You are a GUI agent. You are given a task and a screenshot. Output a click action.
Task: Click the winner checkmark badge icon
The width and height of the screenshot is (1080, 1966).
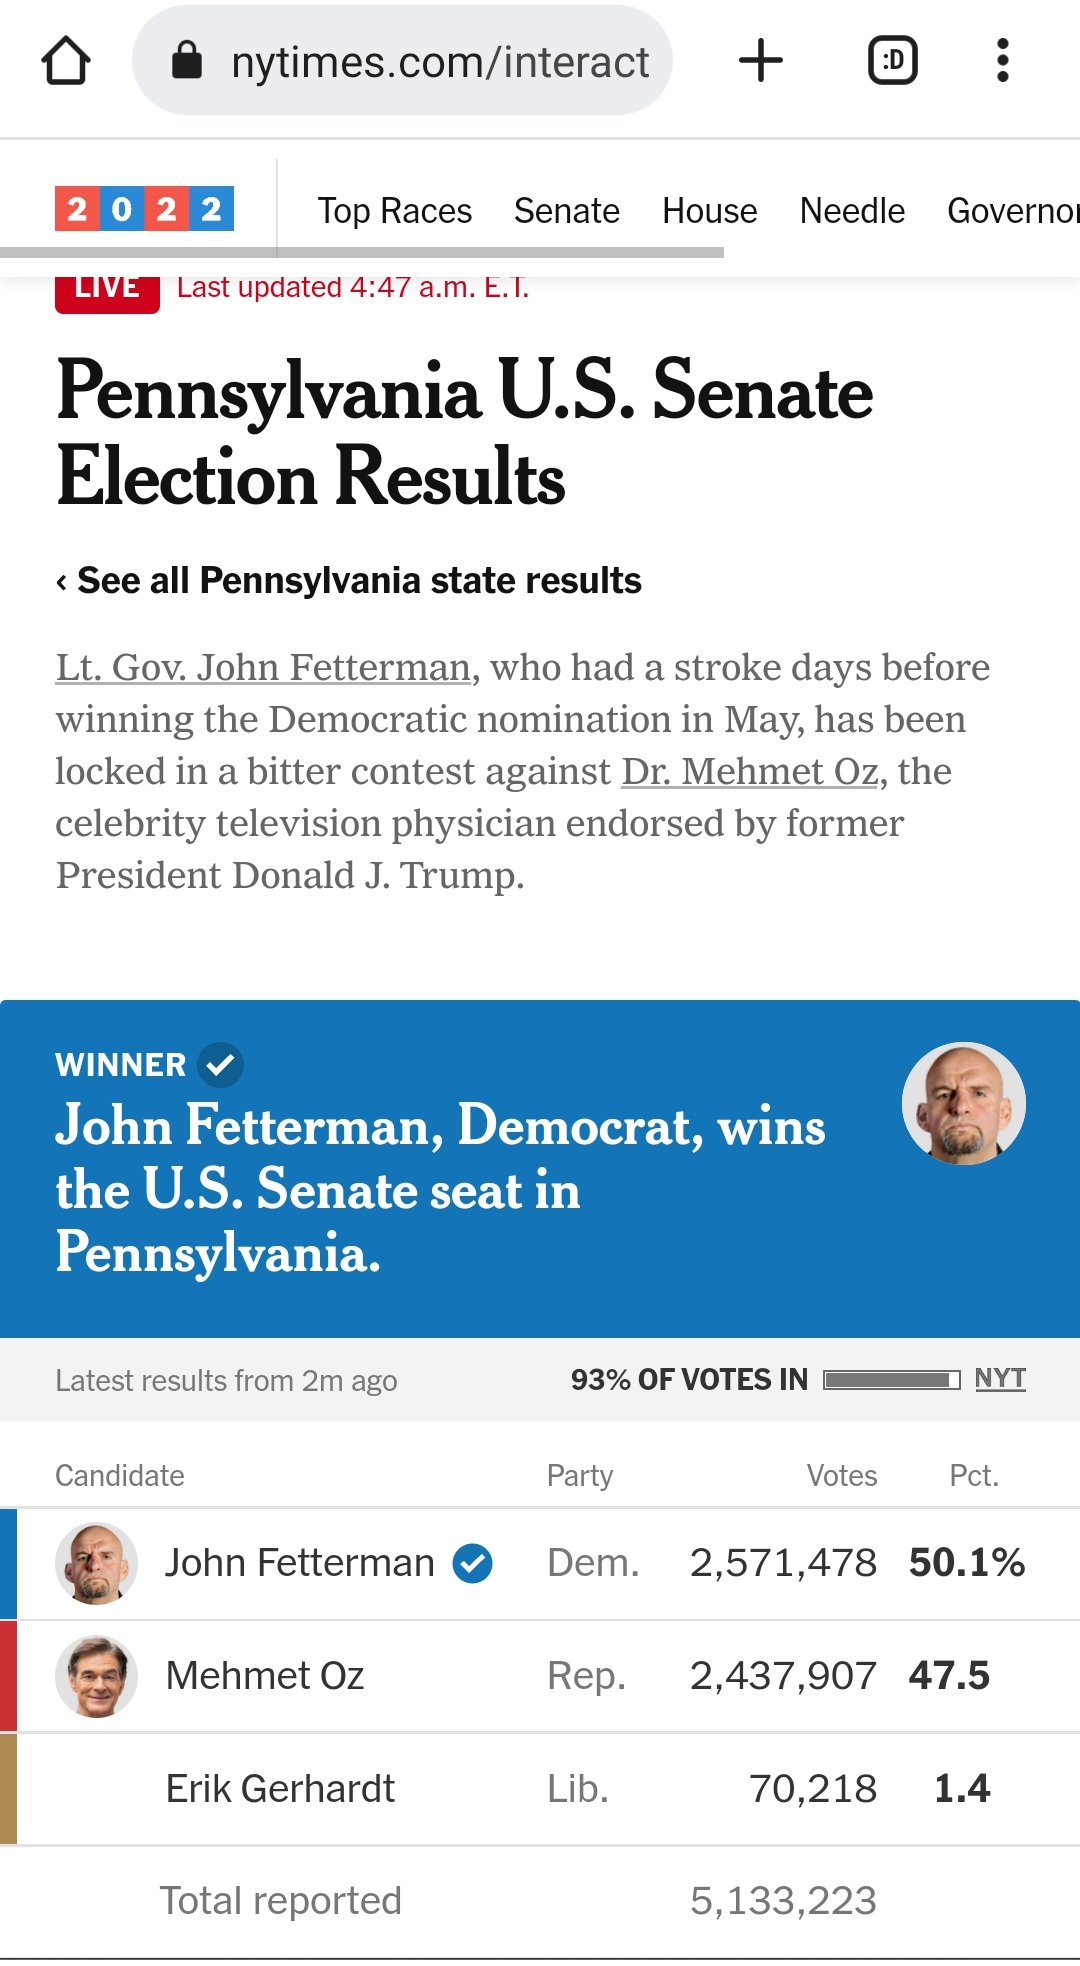[220, 1065]
